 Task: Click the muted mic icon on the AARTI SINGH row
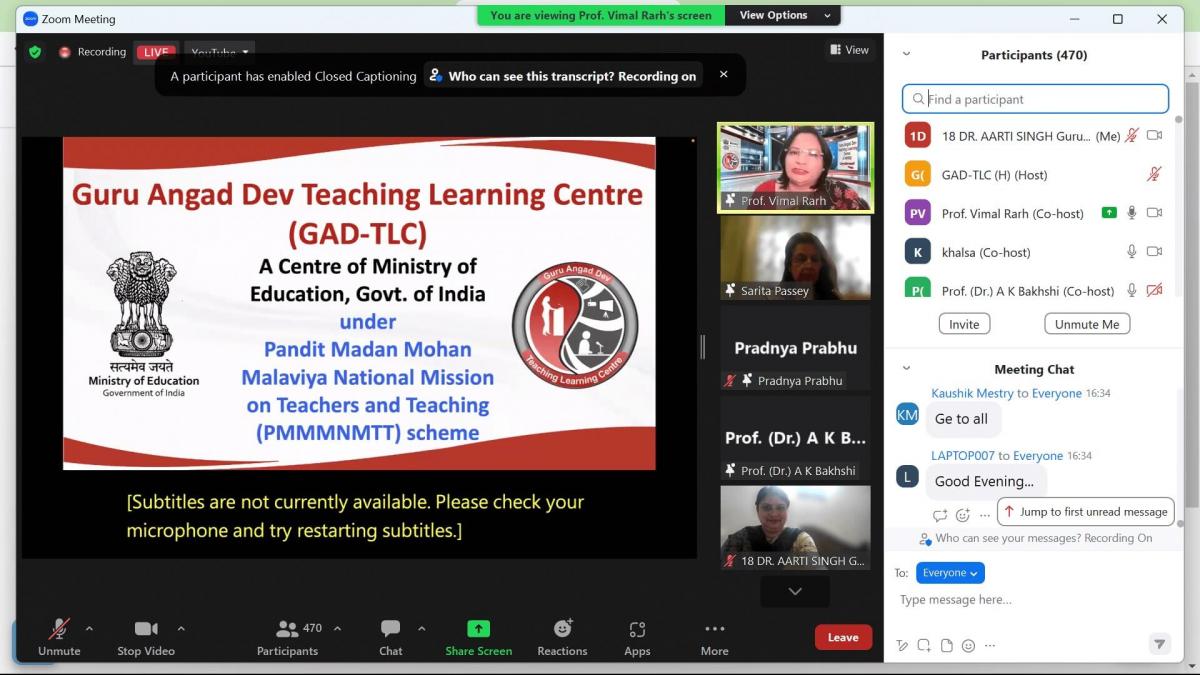[x=1132, y=135]
